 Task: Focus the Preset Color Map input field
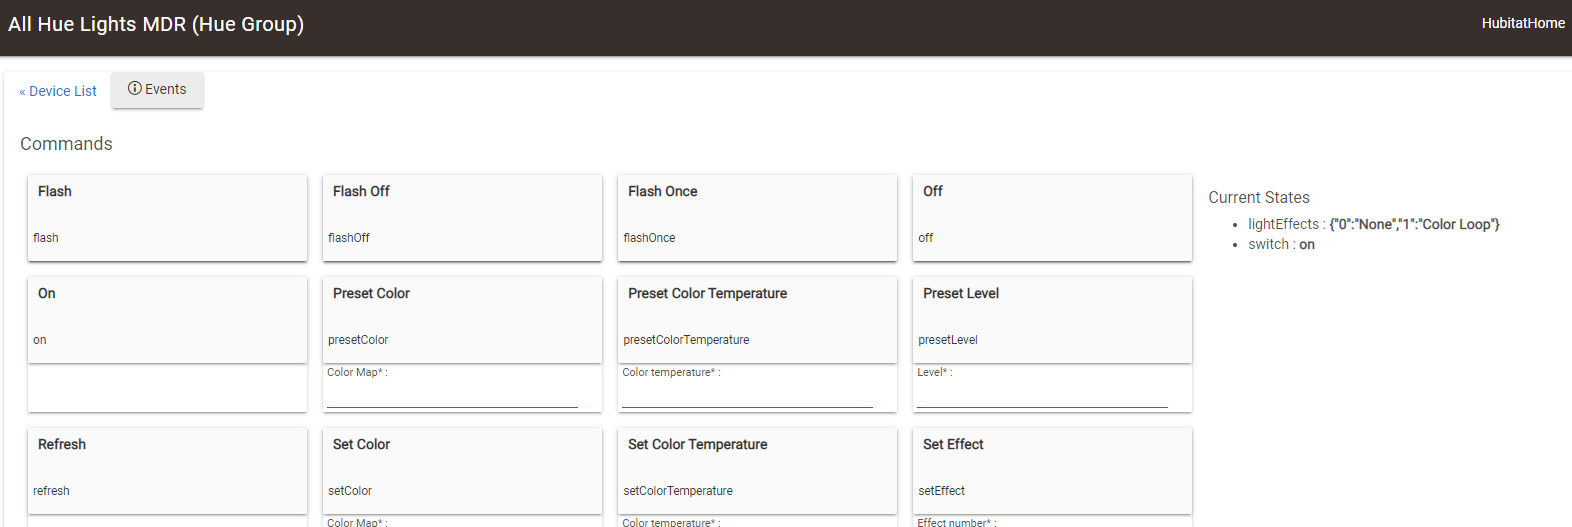[452, 395]
